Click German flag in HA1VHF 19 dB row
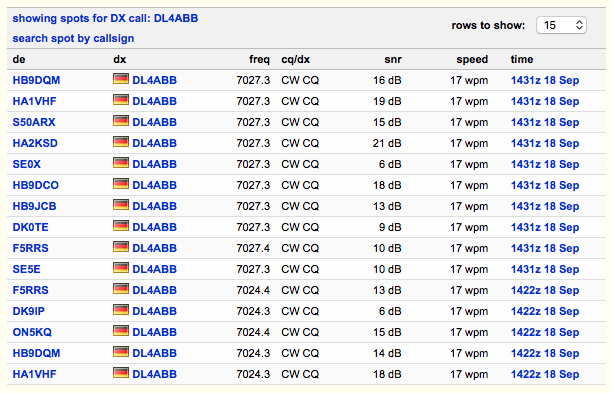This screenshot has width=612, height=393. point(121,100)
